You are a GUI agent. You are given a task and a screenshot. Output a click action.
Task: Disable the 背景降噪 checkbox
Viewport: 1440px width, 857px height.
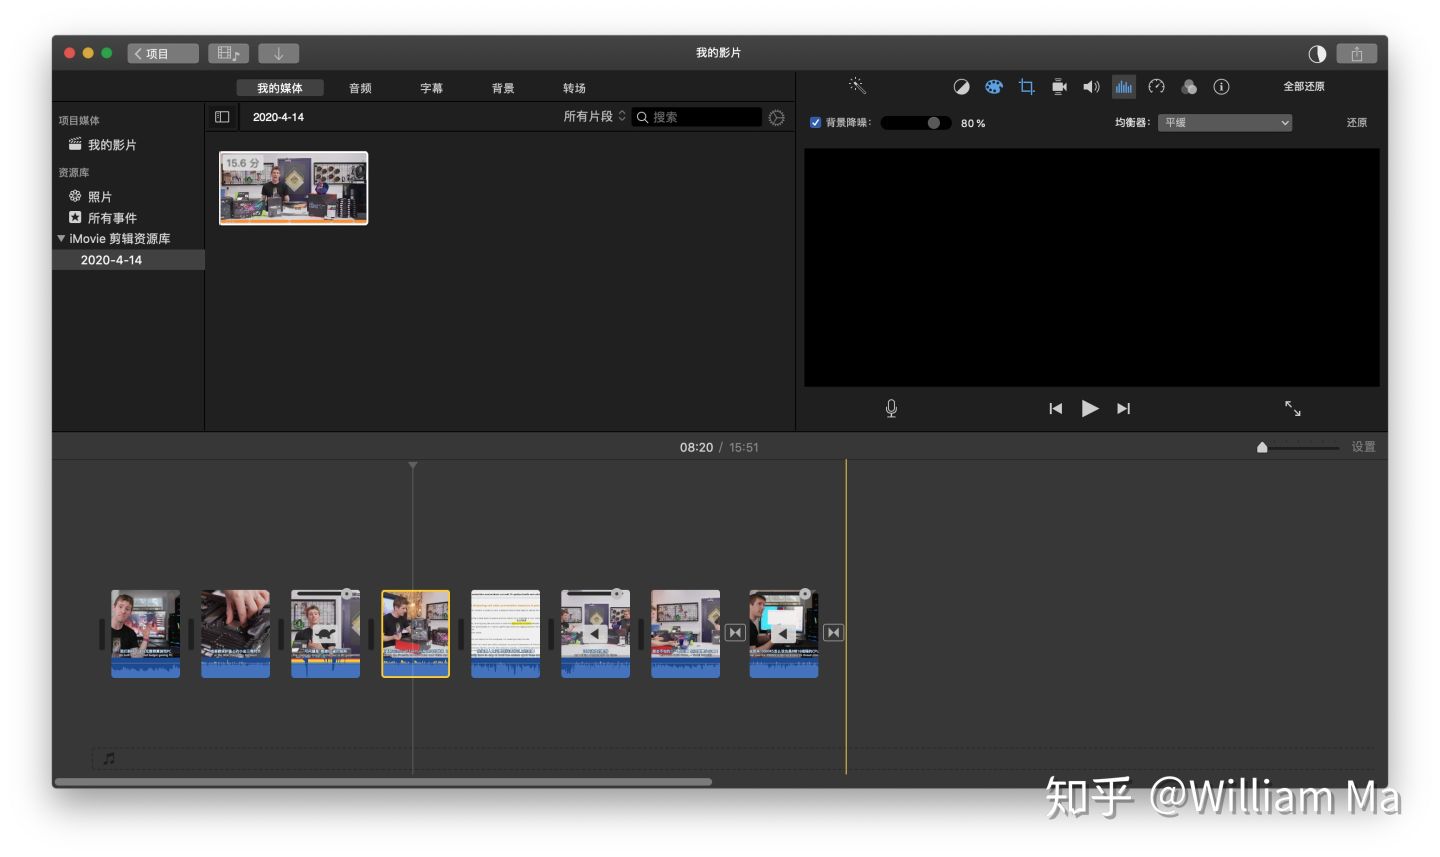point(816,122)
